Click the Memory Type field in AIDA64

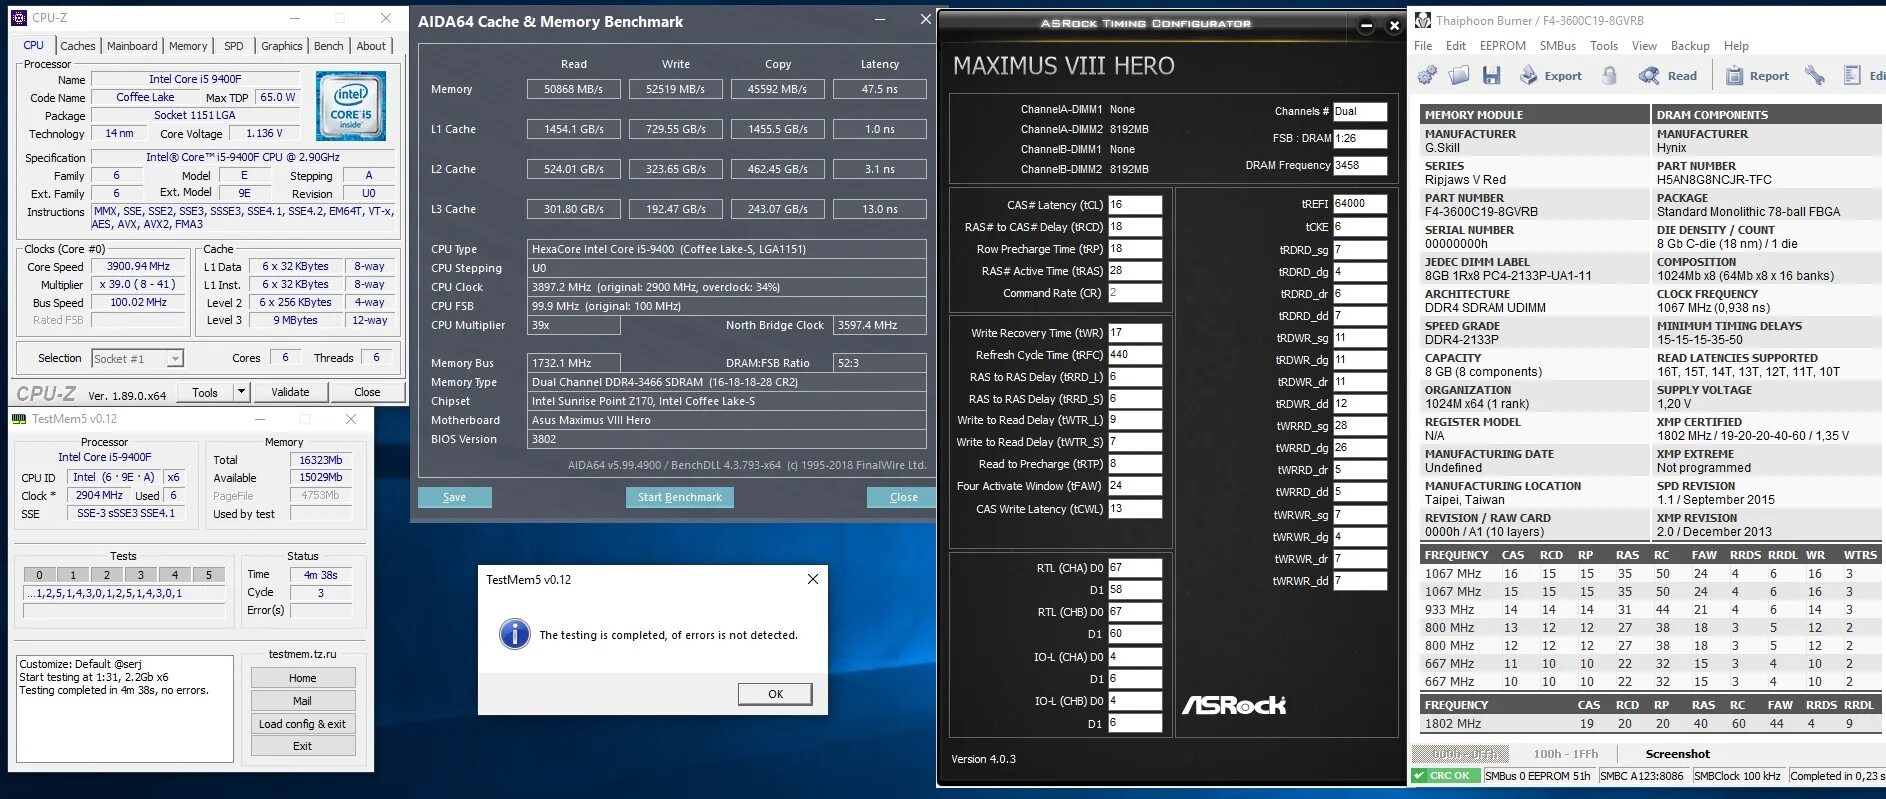click(x=727, y=382)
